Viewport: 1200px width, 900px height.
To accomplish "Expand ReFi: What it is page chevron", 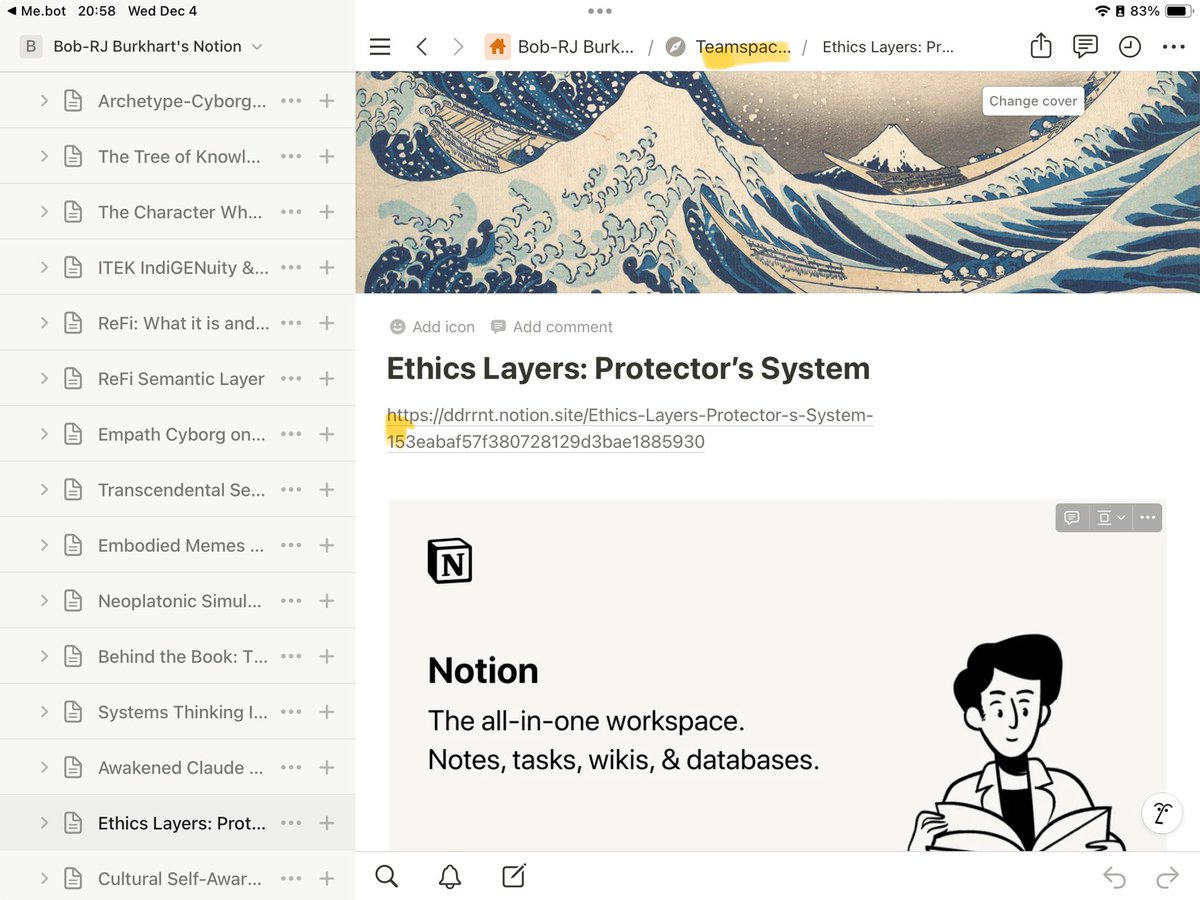I will click(x=44, y=323).
